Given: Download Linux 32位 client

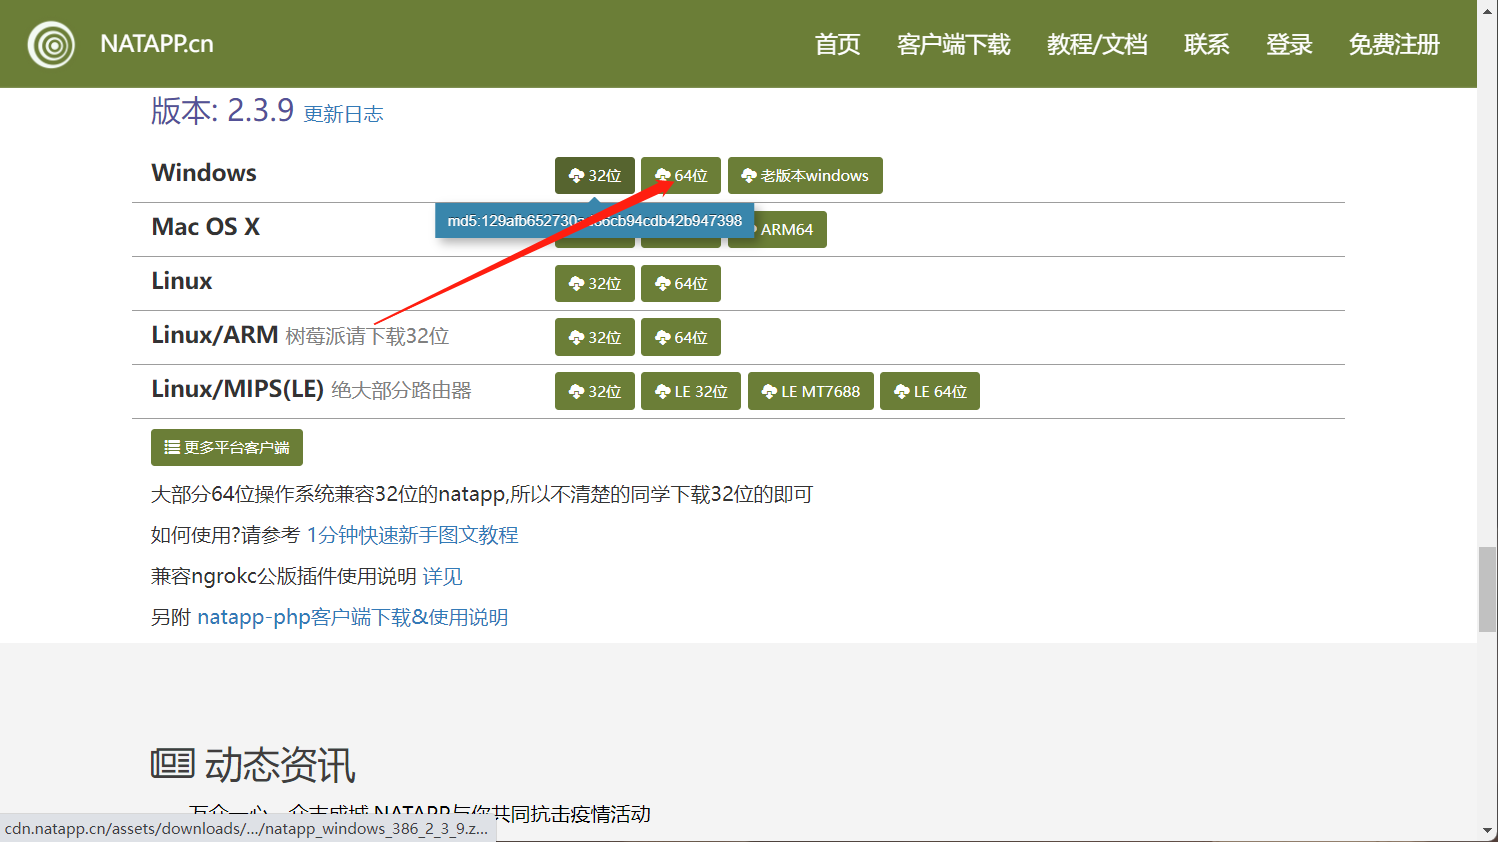Looking at the screenshot, I should click(595, 283).
